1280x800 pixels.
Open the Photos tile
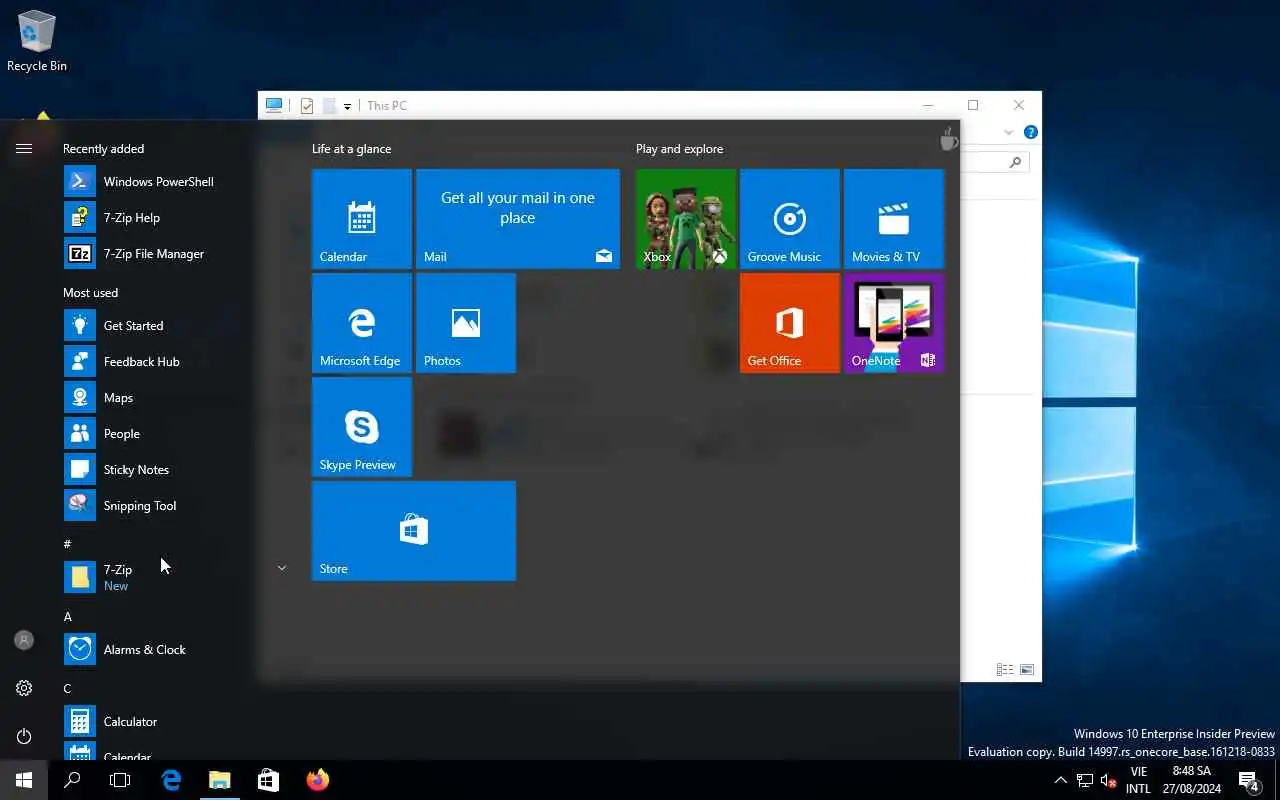point(466,323)
